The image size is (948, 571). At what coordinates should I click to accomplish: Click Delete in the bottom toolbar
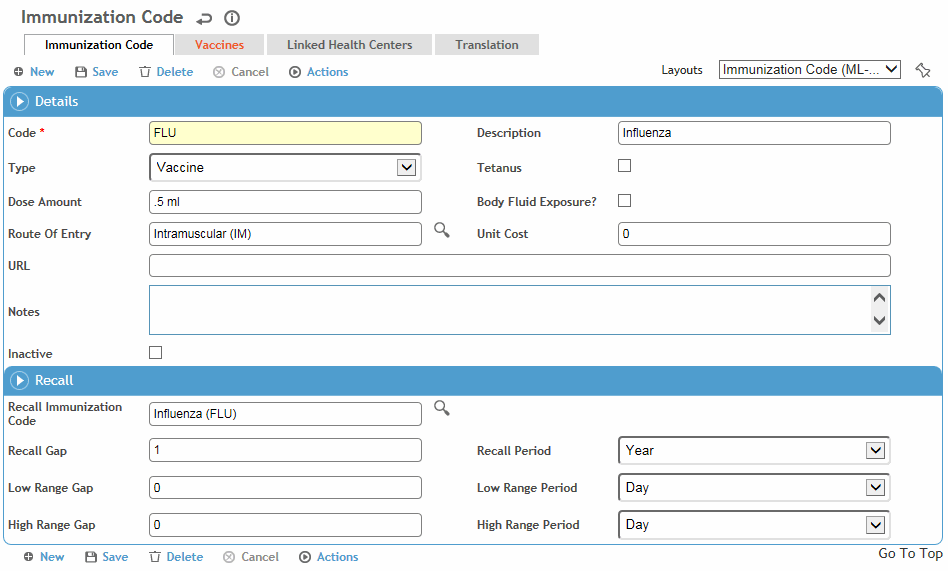pos(177,557)
